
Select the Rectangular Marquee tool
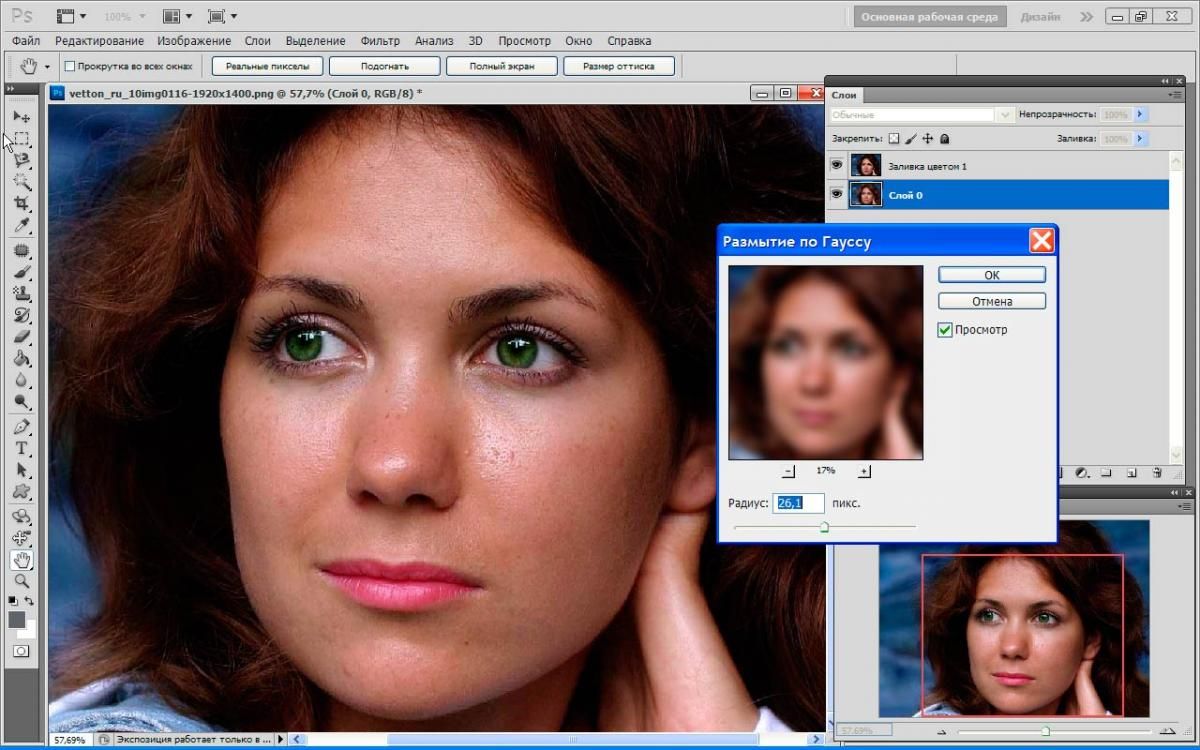click(x=21, y=138)
